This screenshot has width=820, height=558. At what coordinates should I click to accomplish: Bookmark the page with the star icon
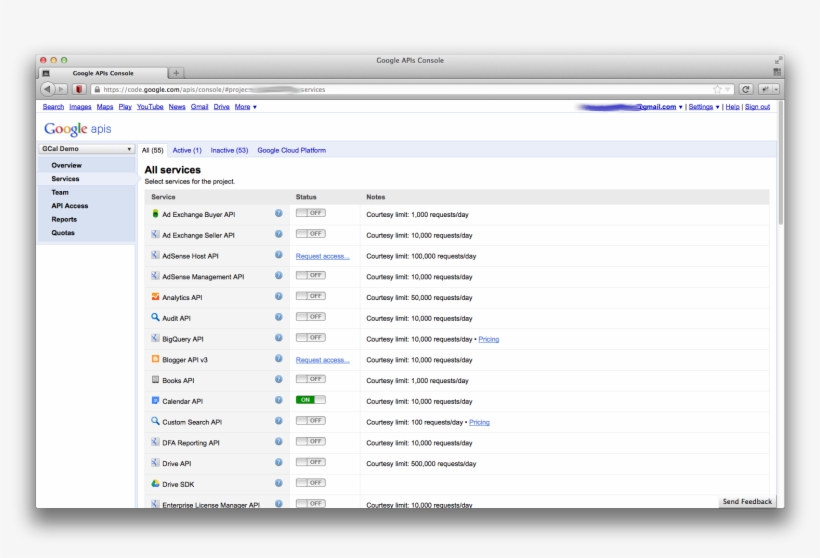pos(717,89)
